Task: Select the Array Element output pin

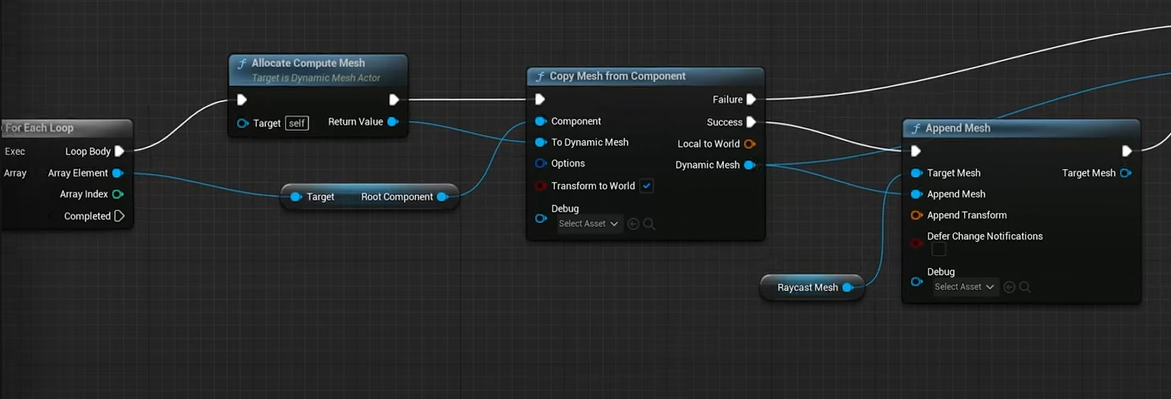Action: pos(117,173)
